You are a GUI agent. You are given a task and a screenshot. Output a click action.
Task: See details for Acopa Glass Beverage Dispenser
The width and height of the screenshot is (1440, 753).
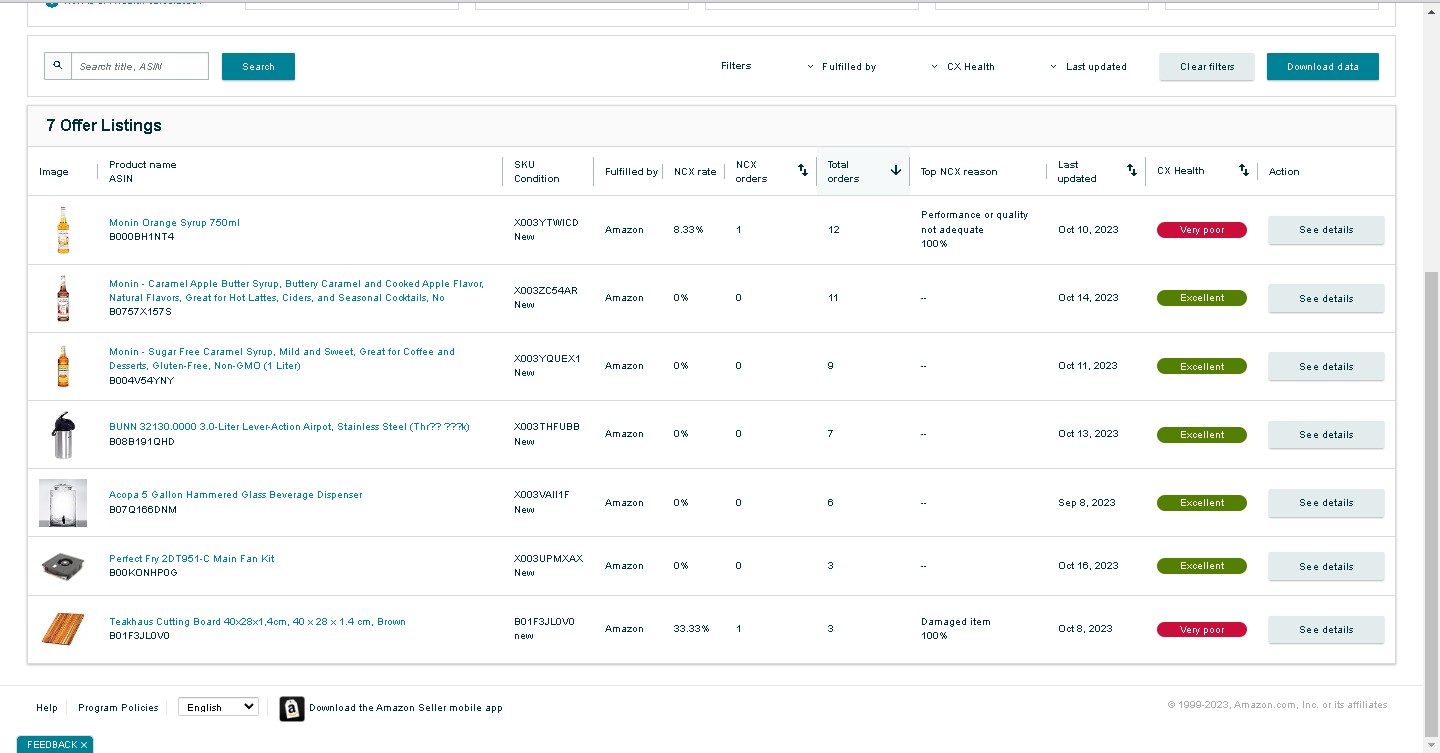pos(1326,503)
